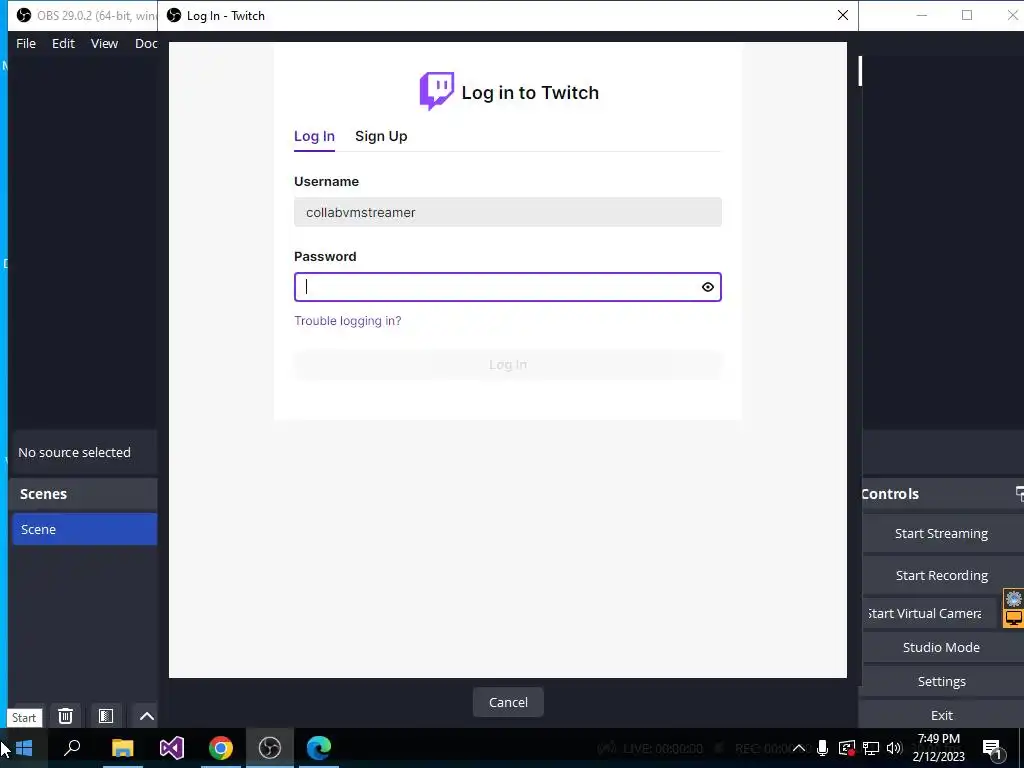Click the Exit button in OBS Controls

click(941, 715)
